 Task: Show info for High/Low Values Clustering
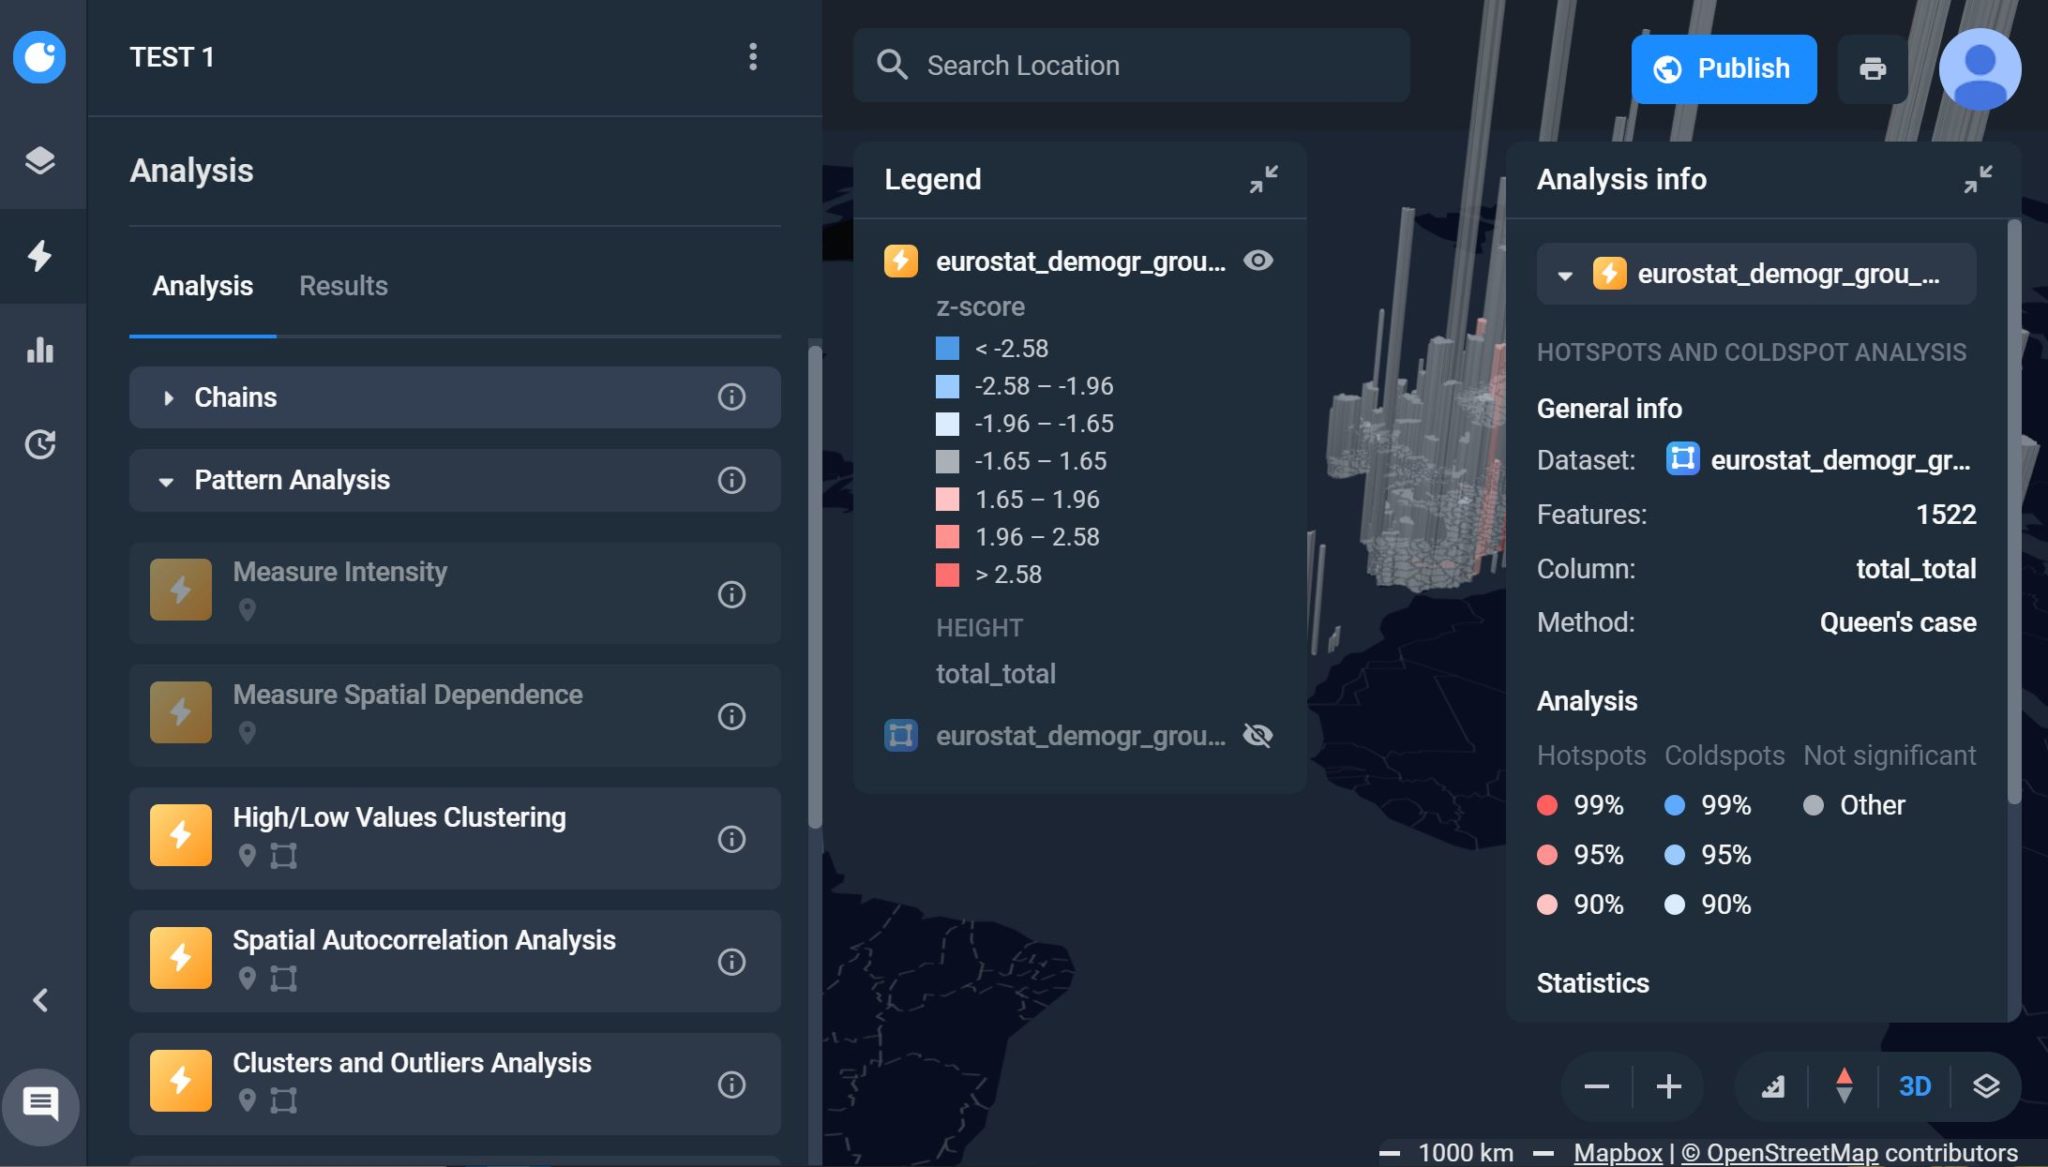[x=732, y=839]
